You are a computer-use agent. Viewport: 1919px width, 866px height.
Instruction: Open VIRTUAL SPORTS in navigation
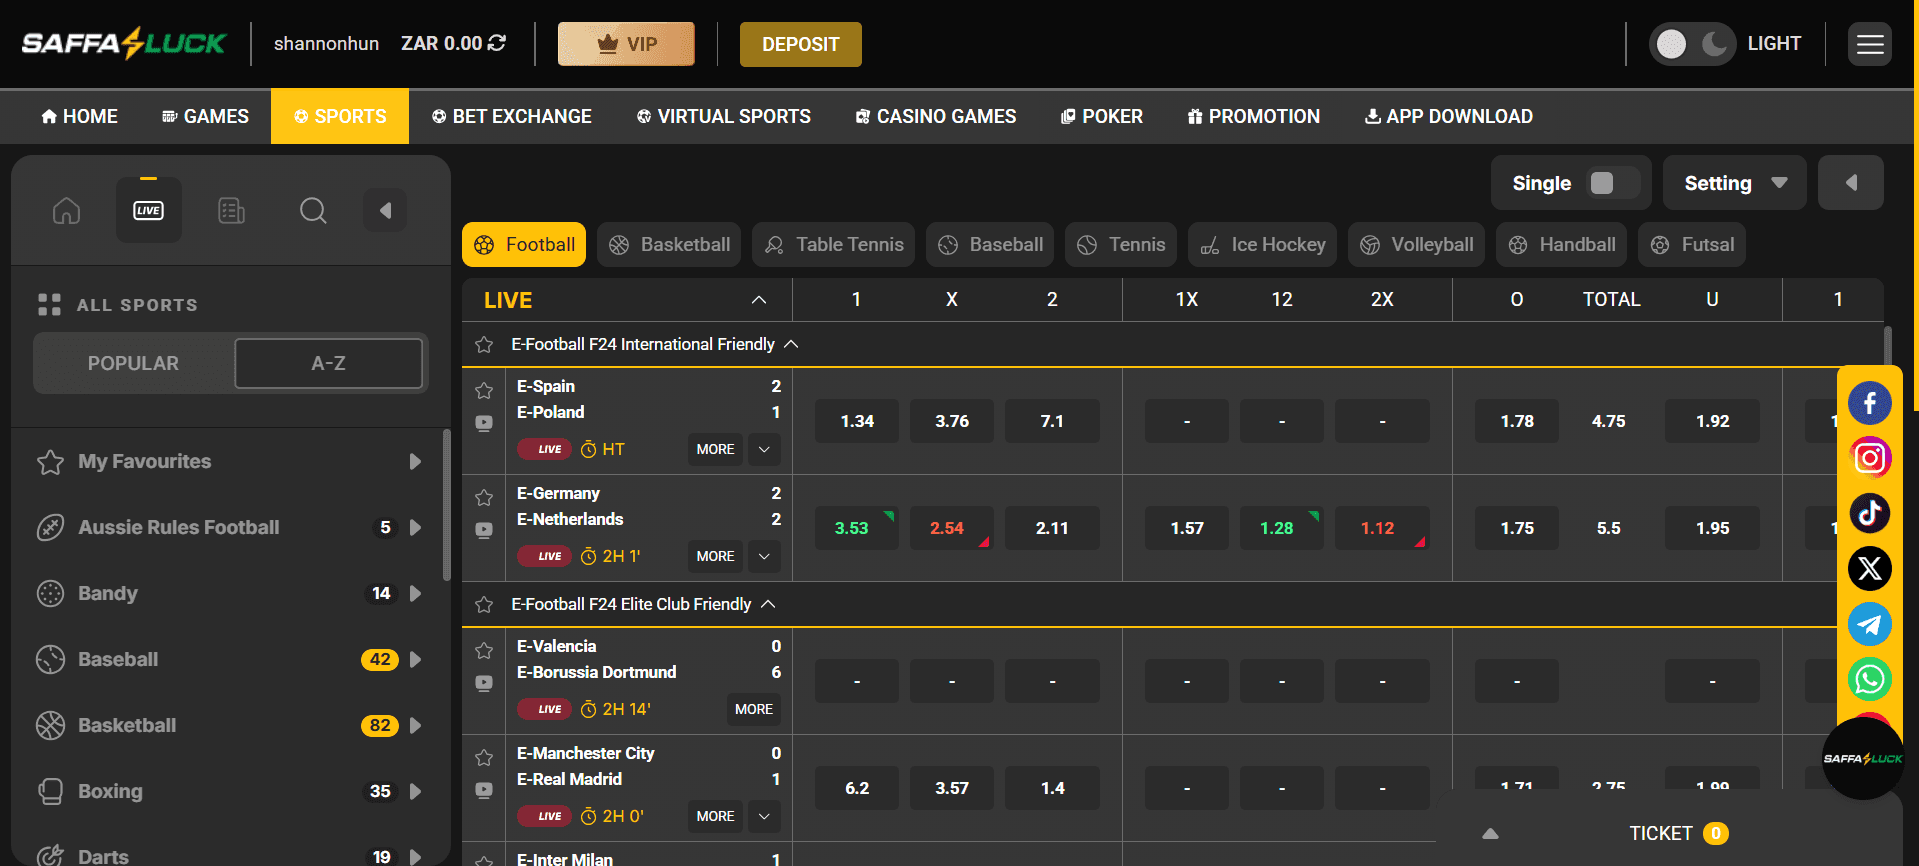pos(724,116)
